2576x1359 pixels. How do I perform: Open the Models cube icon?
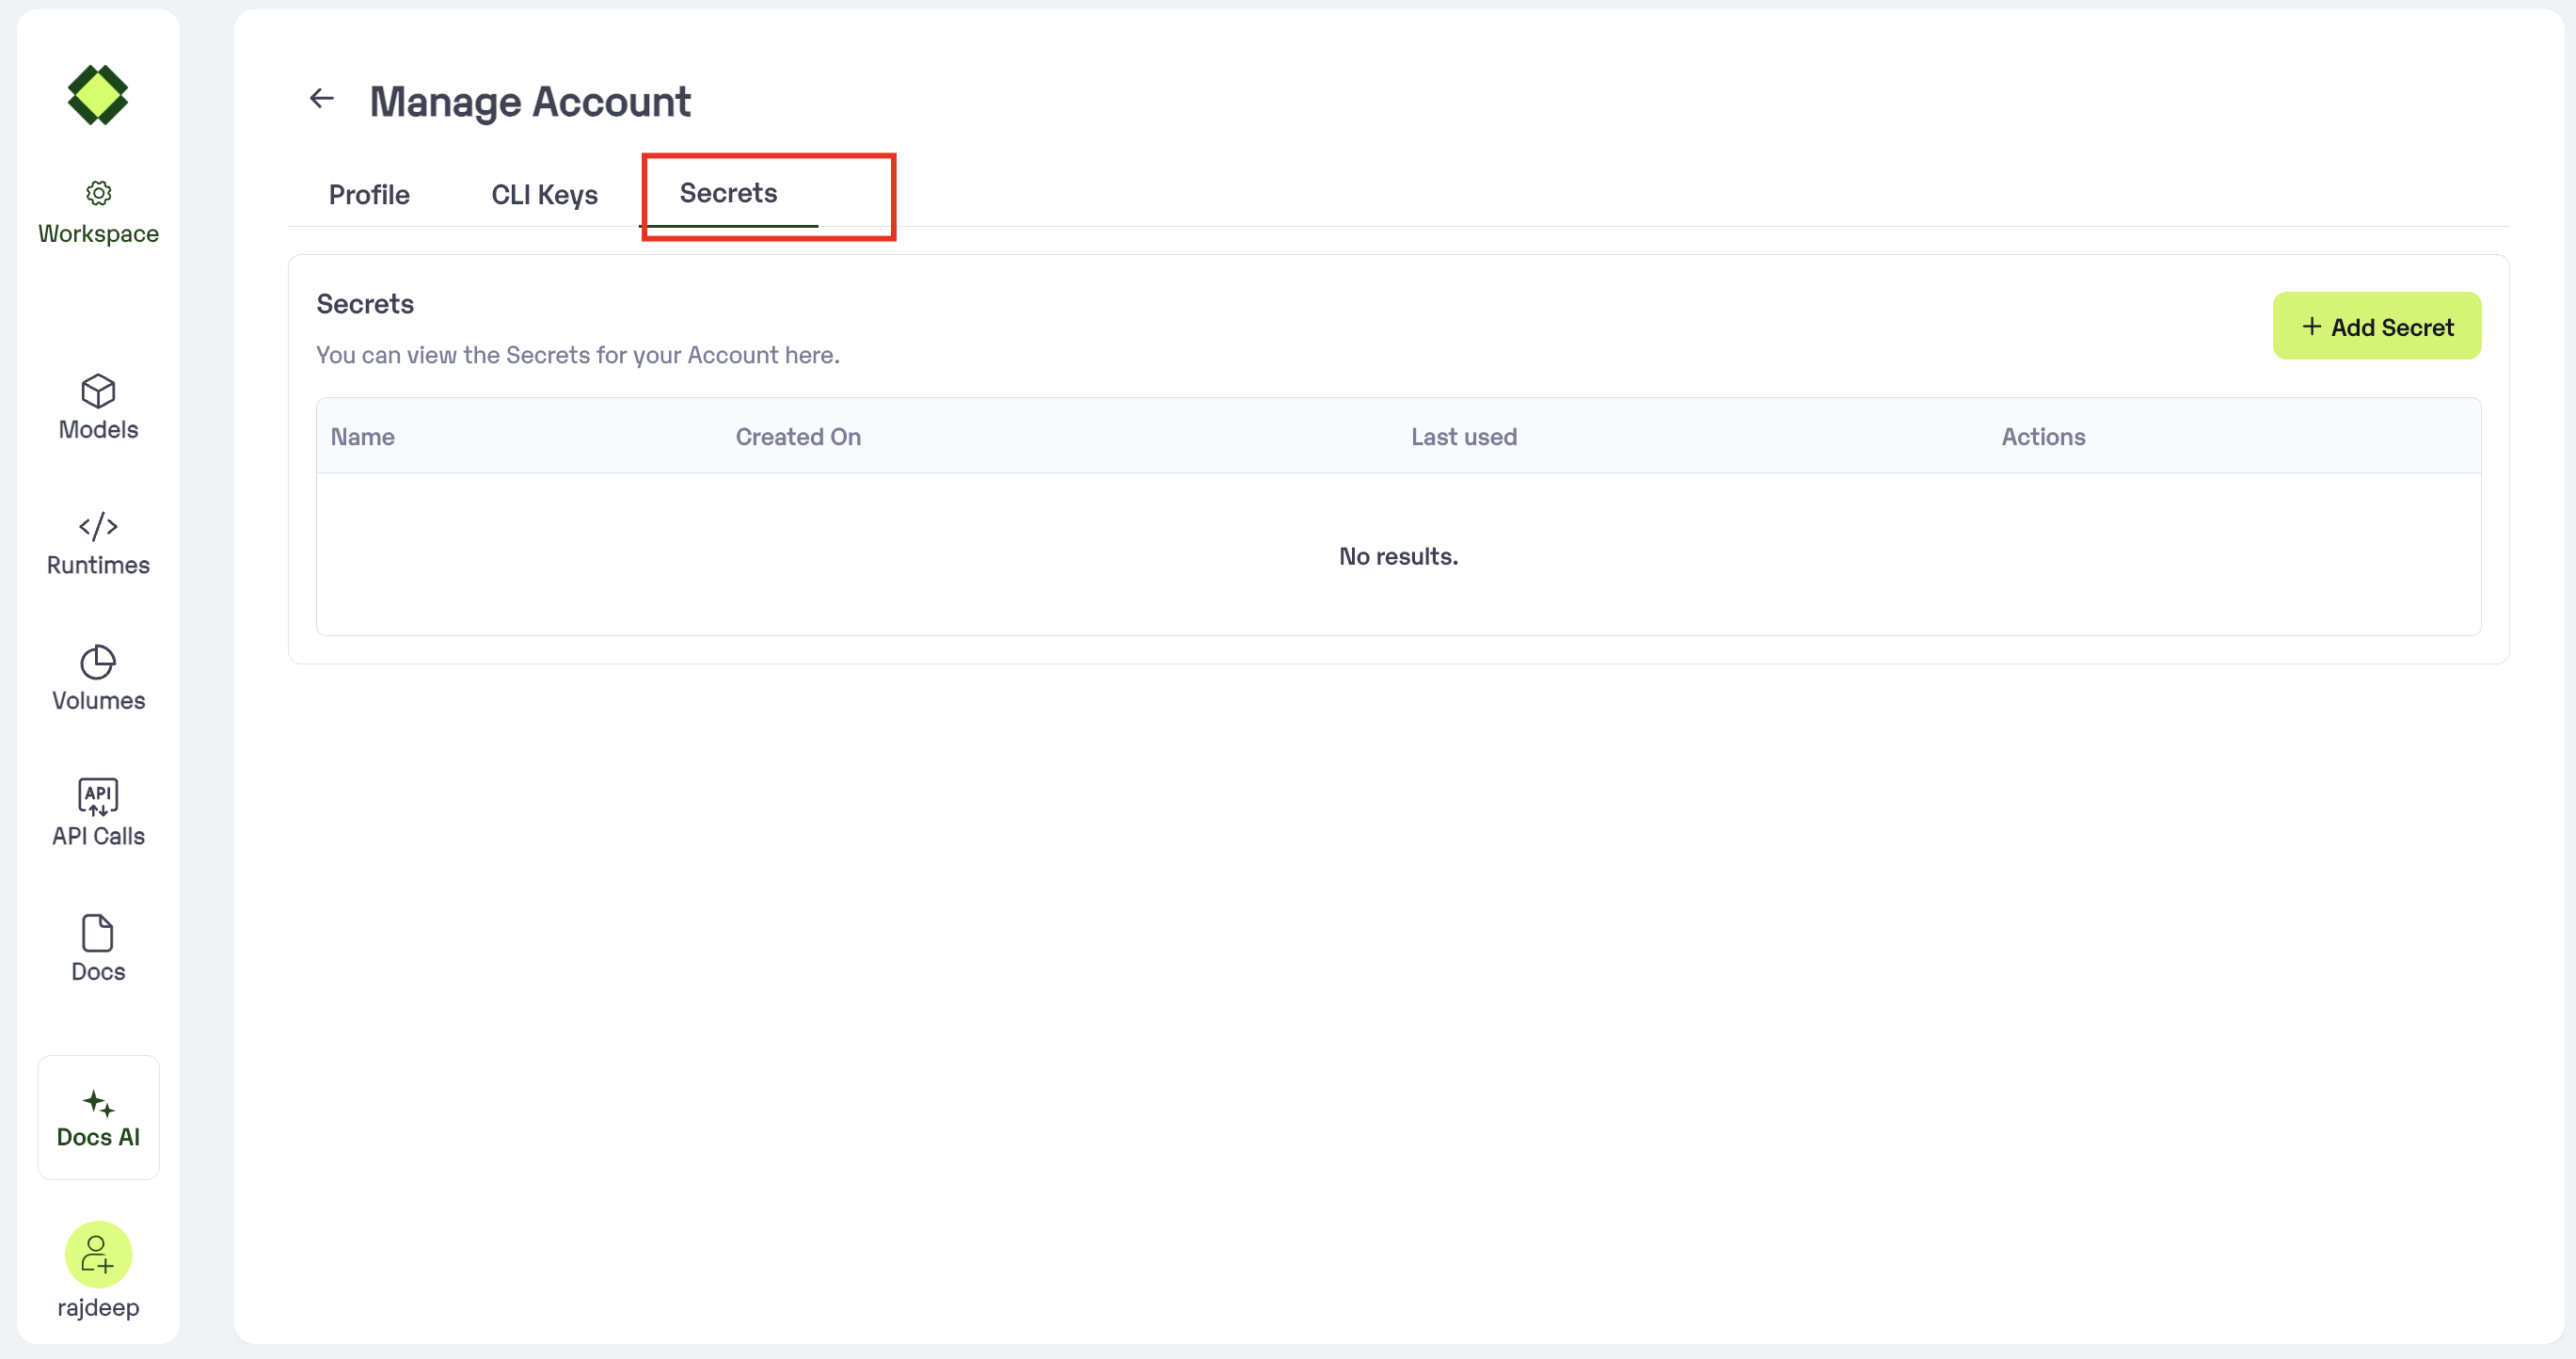point(98,391)
